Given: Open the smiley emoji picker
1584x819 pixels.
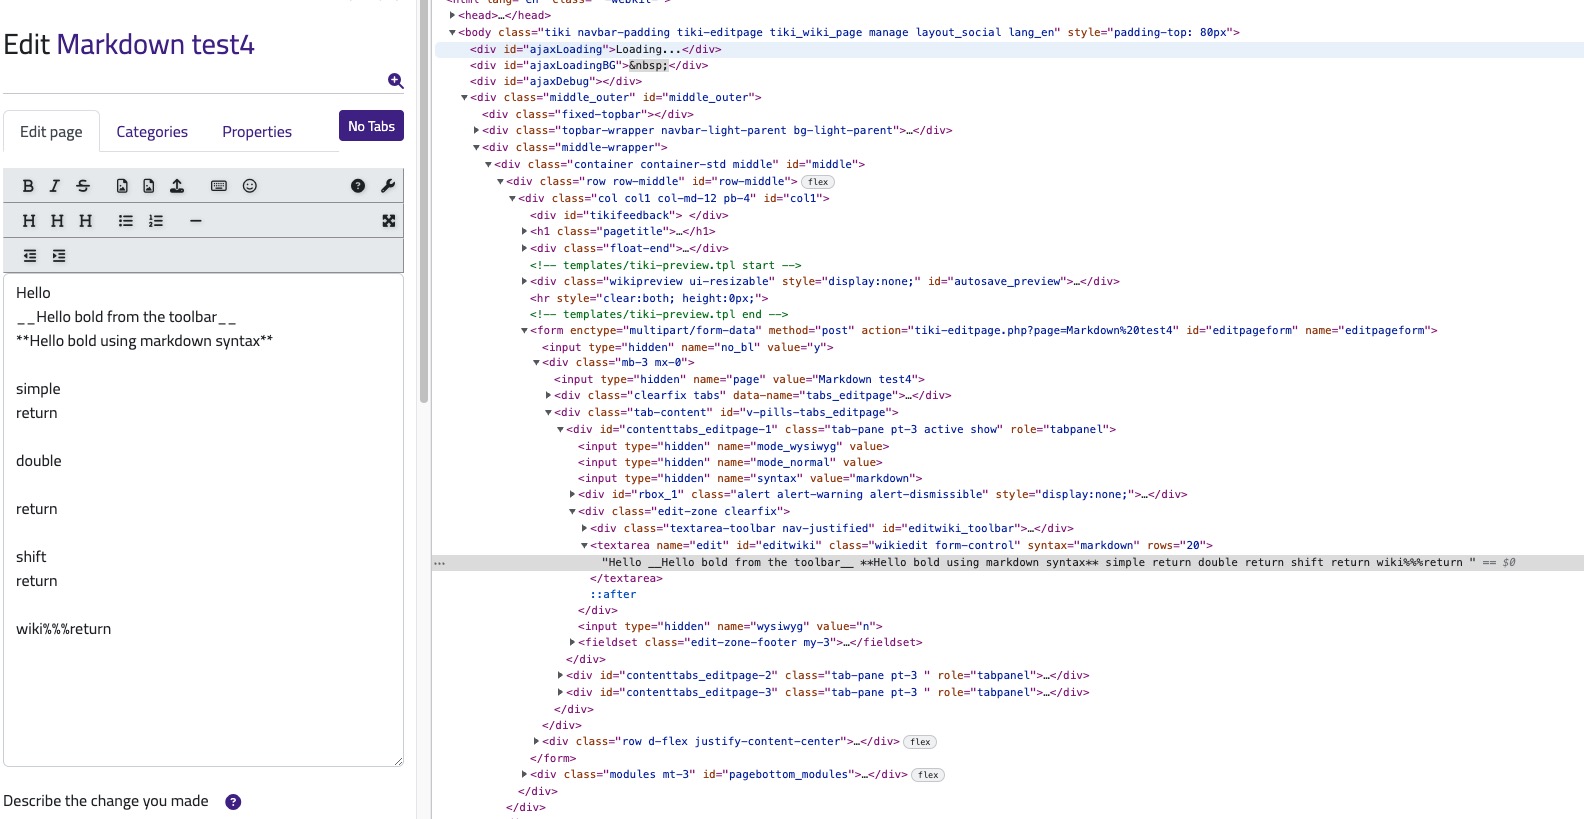Looking at the screenshot, I should point(250,186).
